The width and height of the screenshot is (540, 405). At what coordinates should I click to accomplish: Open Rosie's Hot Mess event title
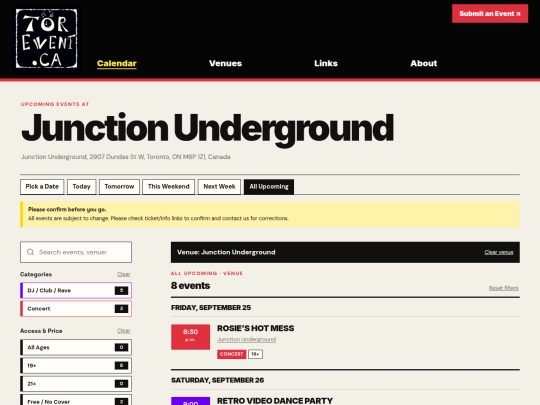click(x=256, y=328)
